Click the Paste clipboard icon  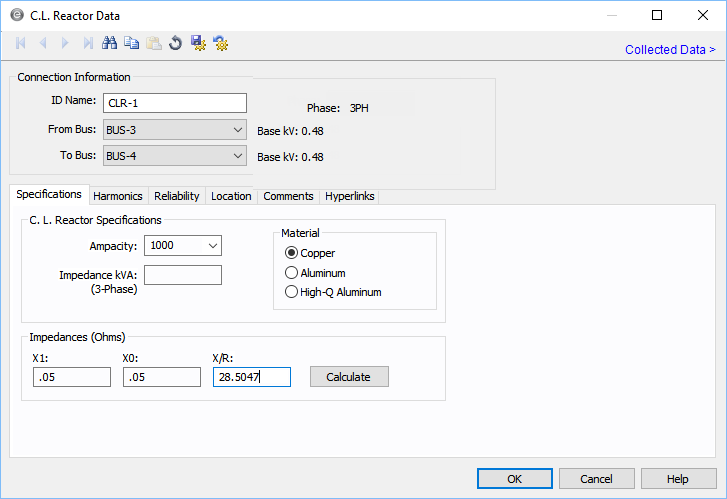pyautogui.click(x=154, y=43)
